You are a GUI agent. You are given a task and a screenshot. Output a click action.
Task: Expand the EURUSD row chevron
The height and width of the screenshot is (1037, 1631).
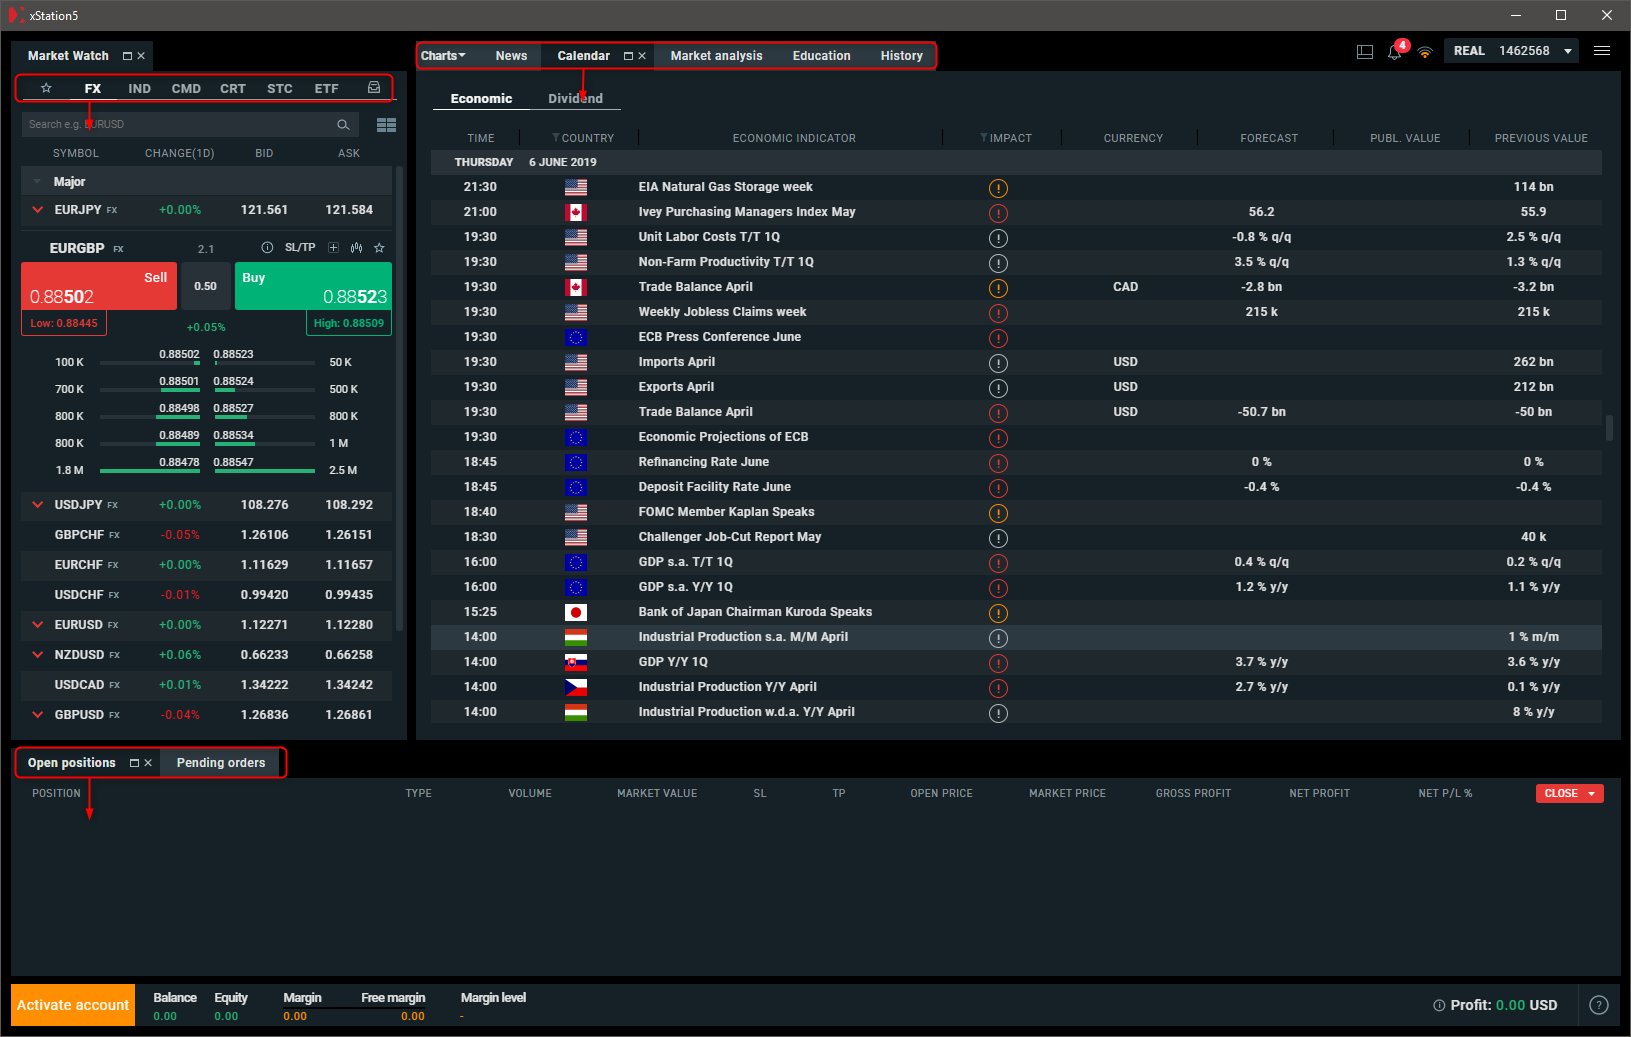[x=38, y=625]
